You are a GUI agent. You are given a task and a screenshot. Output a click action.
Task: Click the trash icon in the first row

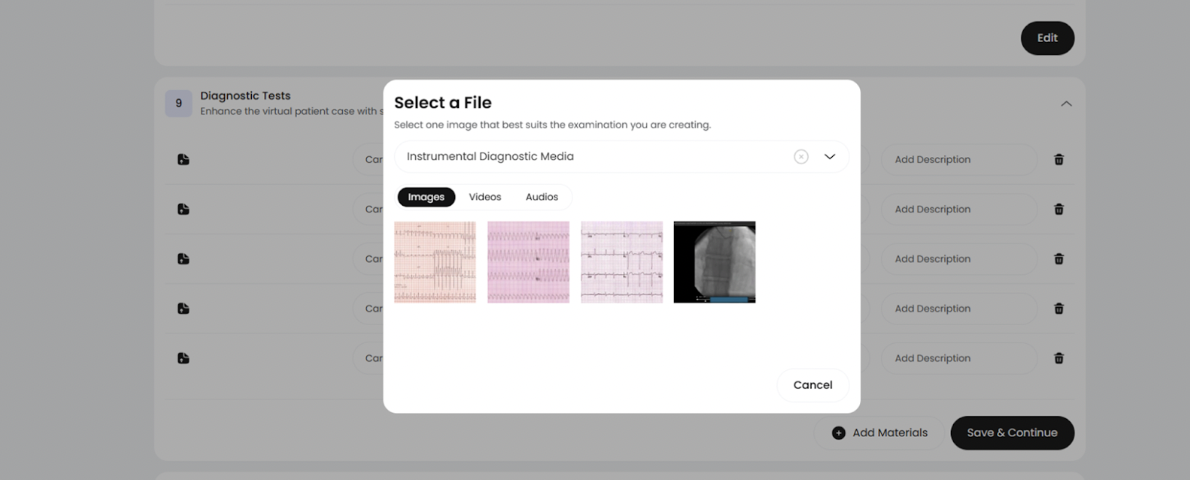pos(1059,160)
